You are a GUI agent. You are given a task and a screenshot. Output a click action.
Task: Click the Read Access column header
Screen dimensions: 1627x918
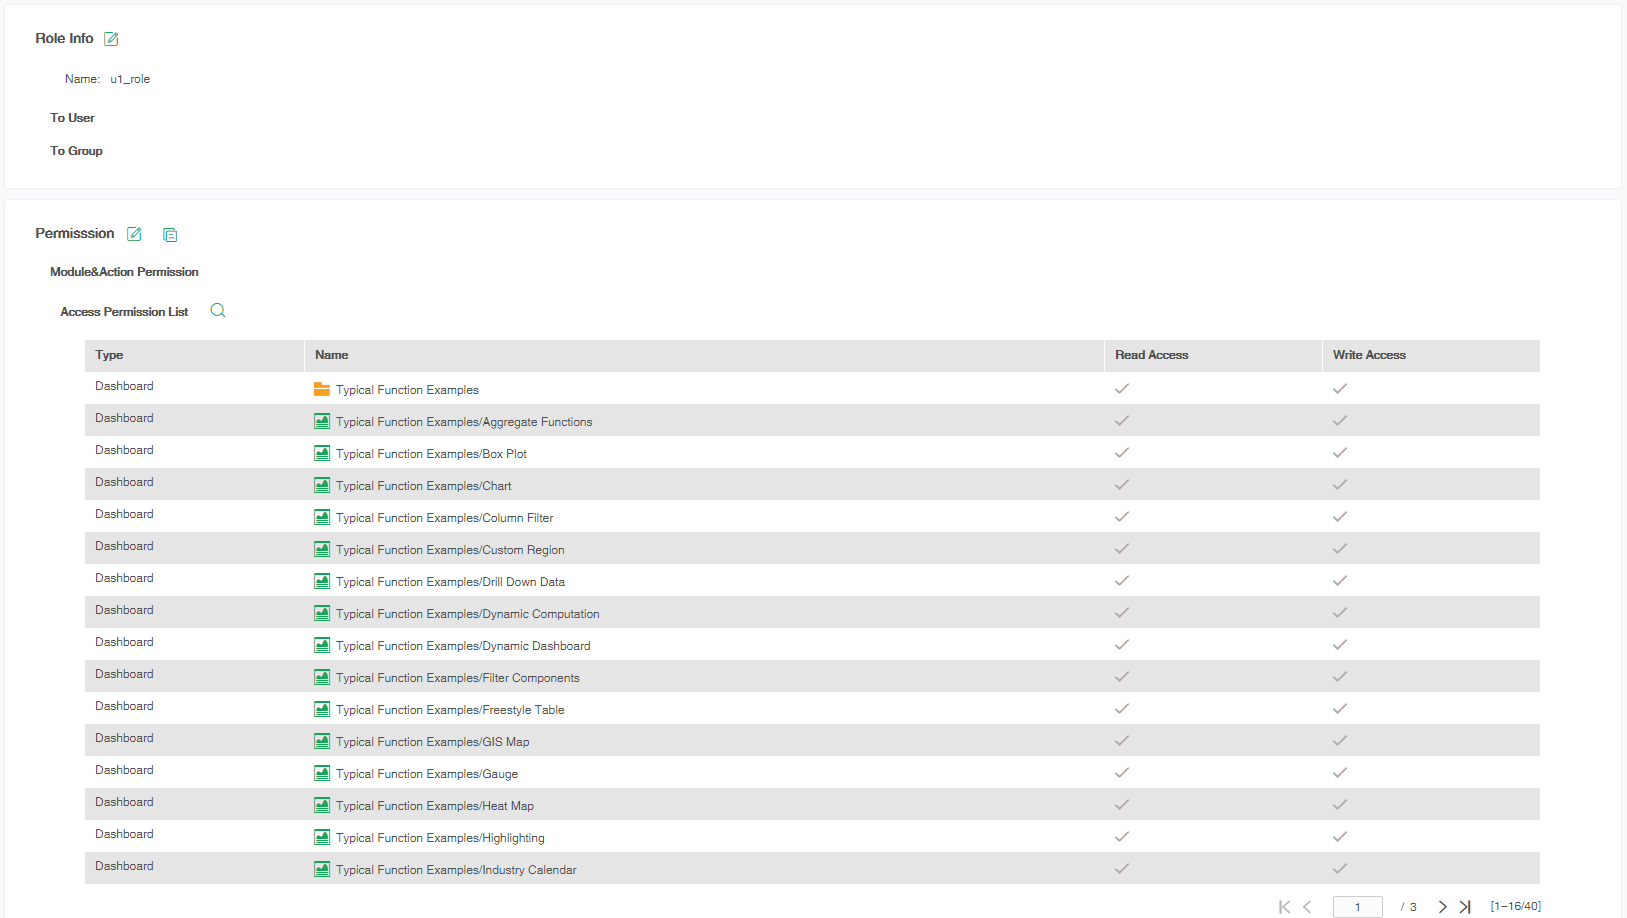pyautogui.click(x=1214, y=355)
